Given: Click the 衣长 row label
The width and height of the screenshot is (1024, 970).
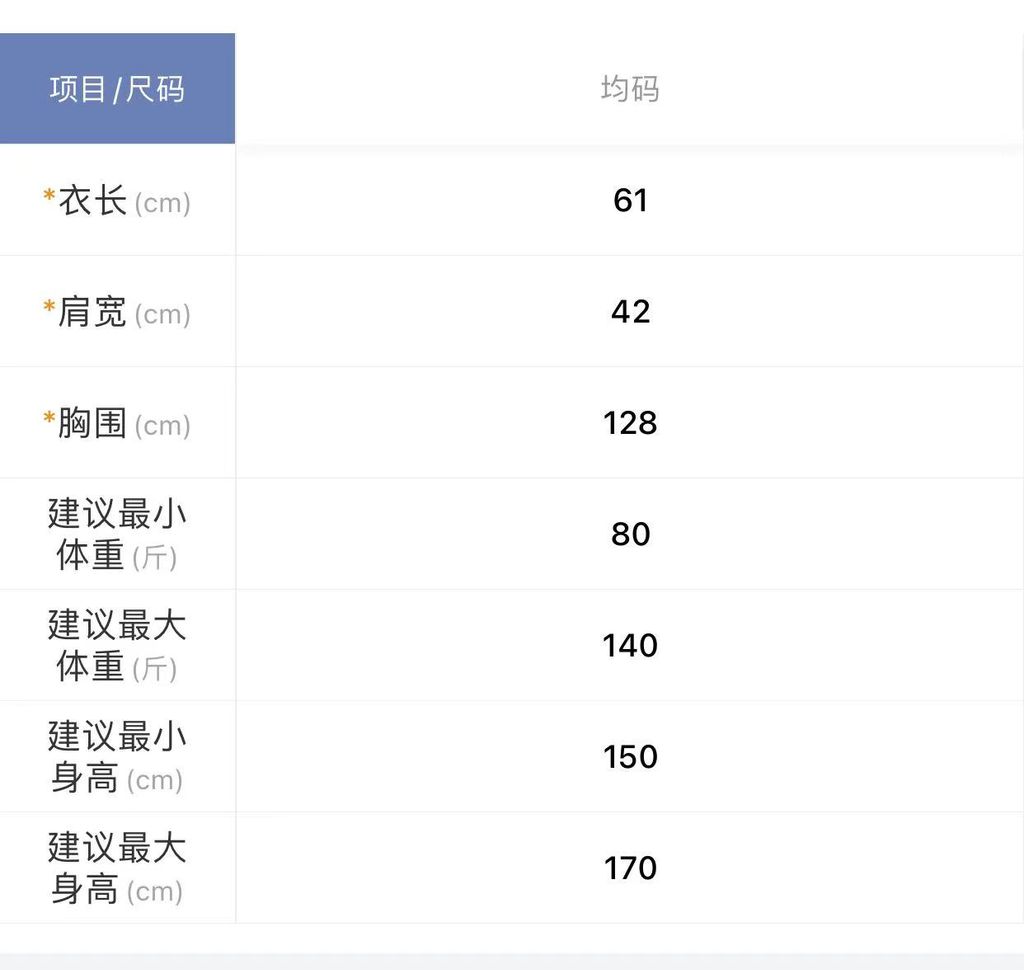Looking at the screenshot, I should click(93, 201).
